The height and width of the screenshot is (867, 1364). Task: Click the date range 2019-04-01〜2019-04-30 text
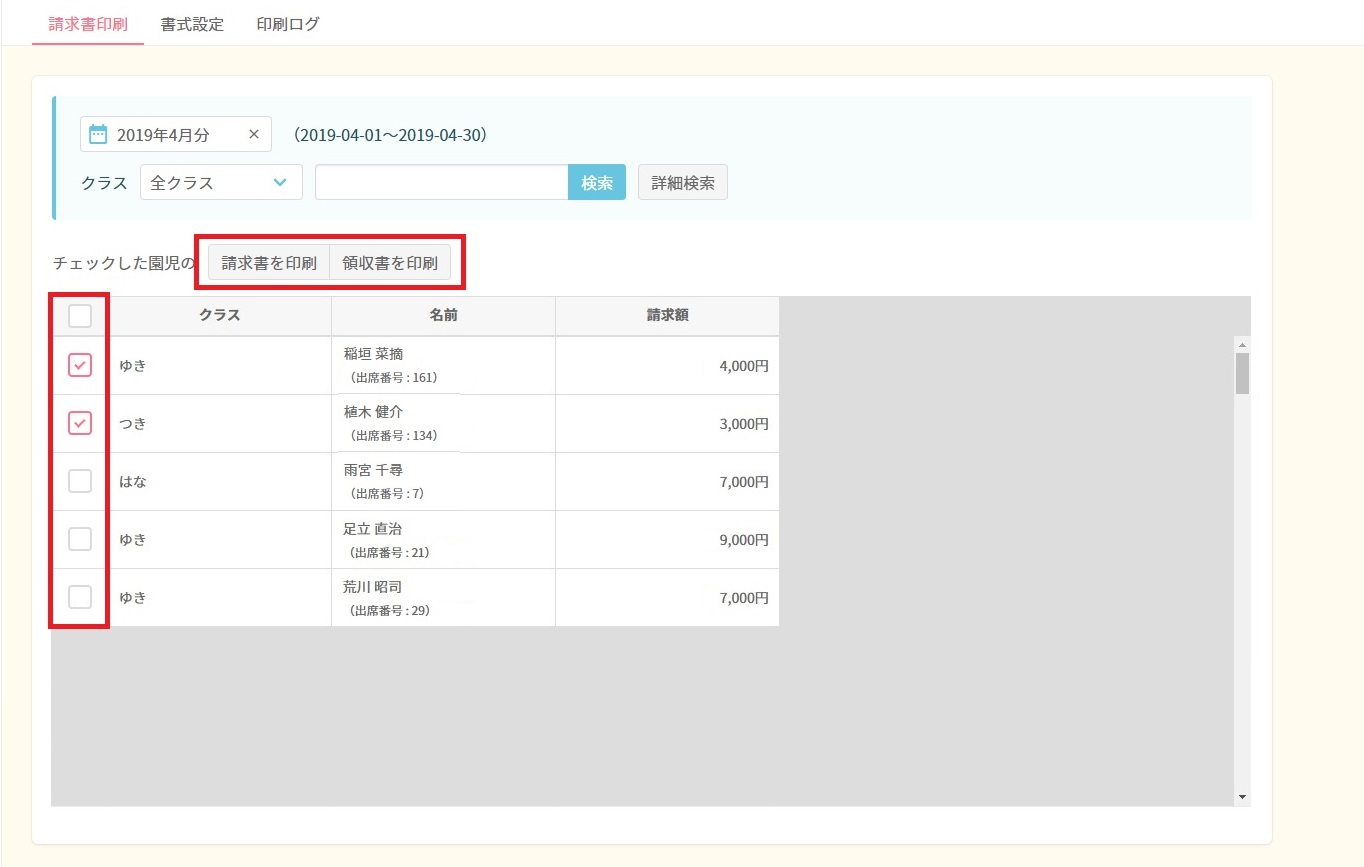click(391, 134)
